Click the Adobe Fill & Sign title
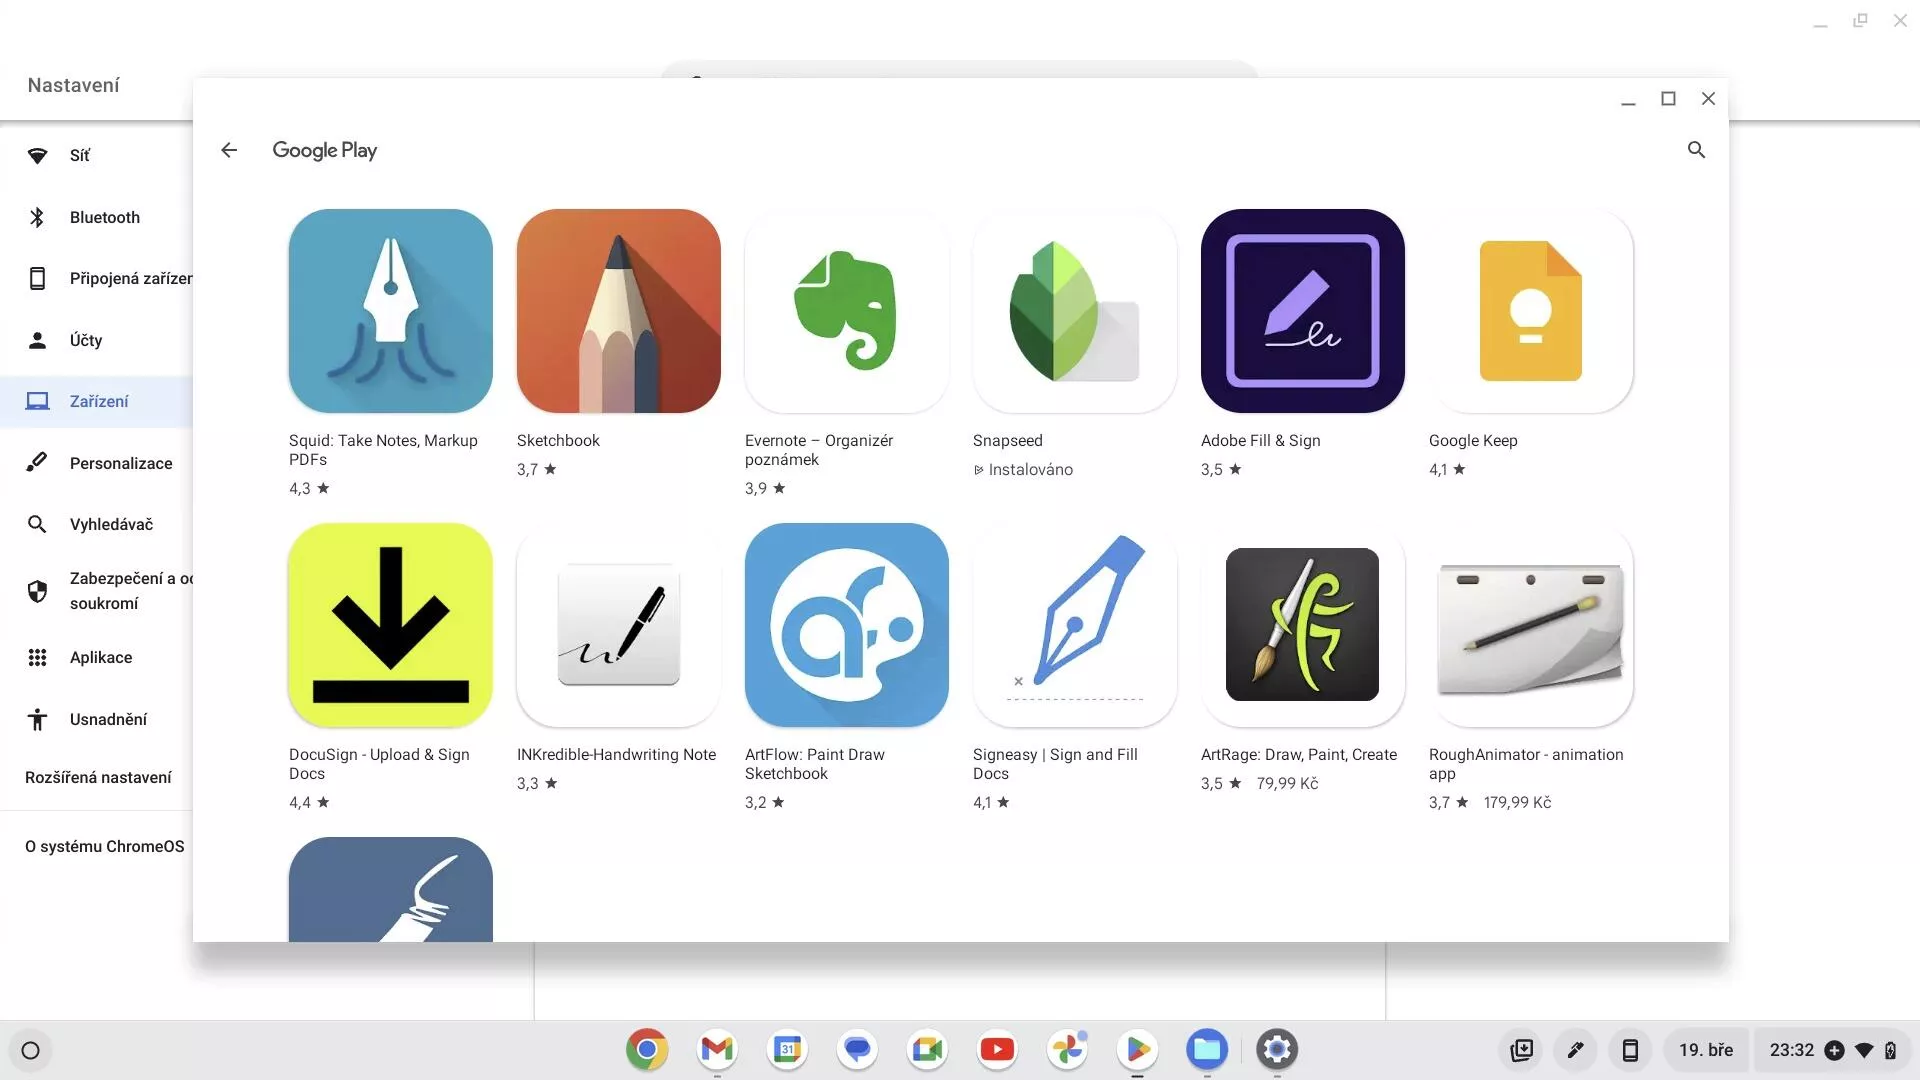 (1261, 441)
